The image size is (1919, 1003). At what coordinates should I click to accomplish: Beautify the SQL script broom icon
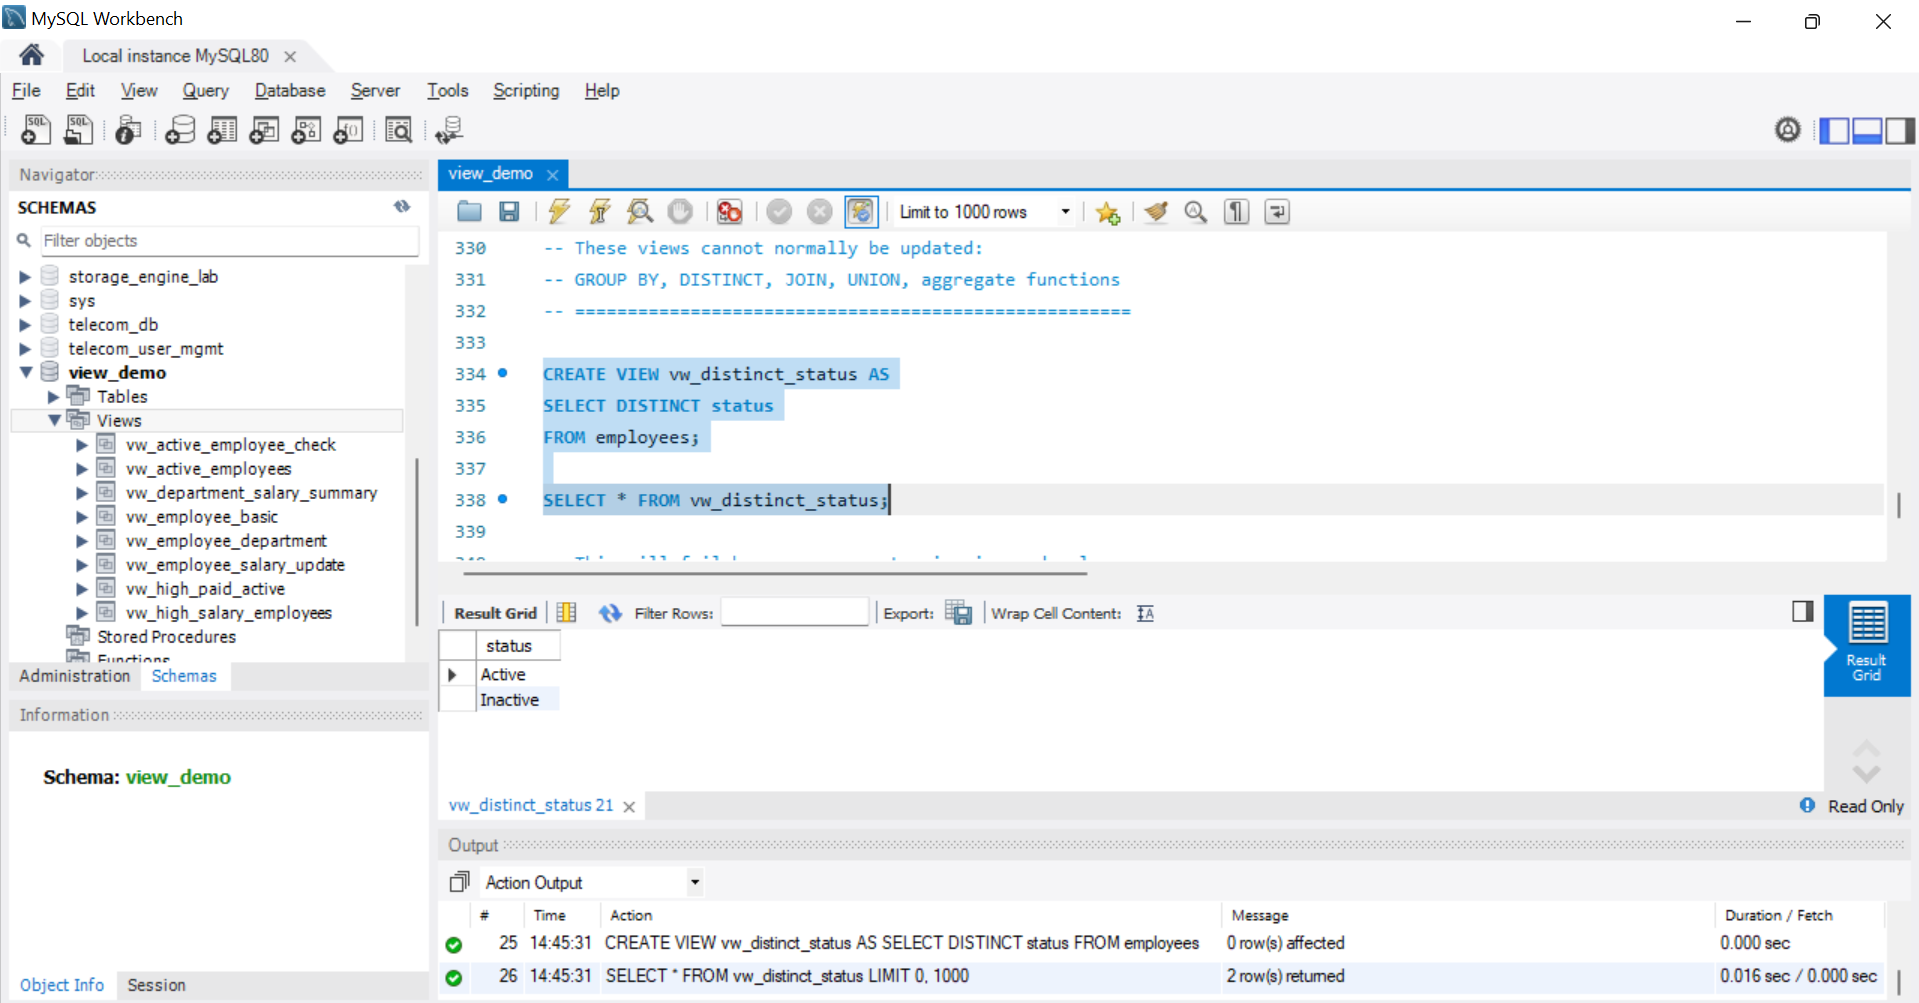pos(1157,211)
